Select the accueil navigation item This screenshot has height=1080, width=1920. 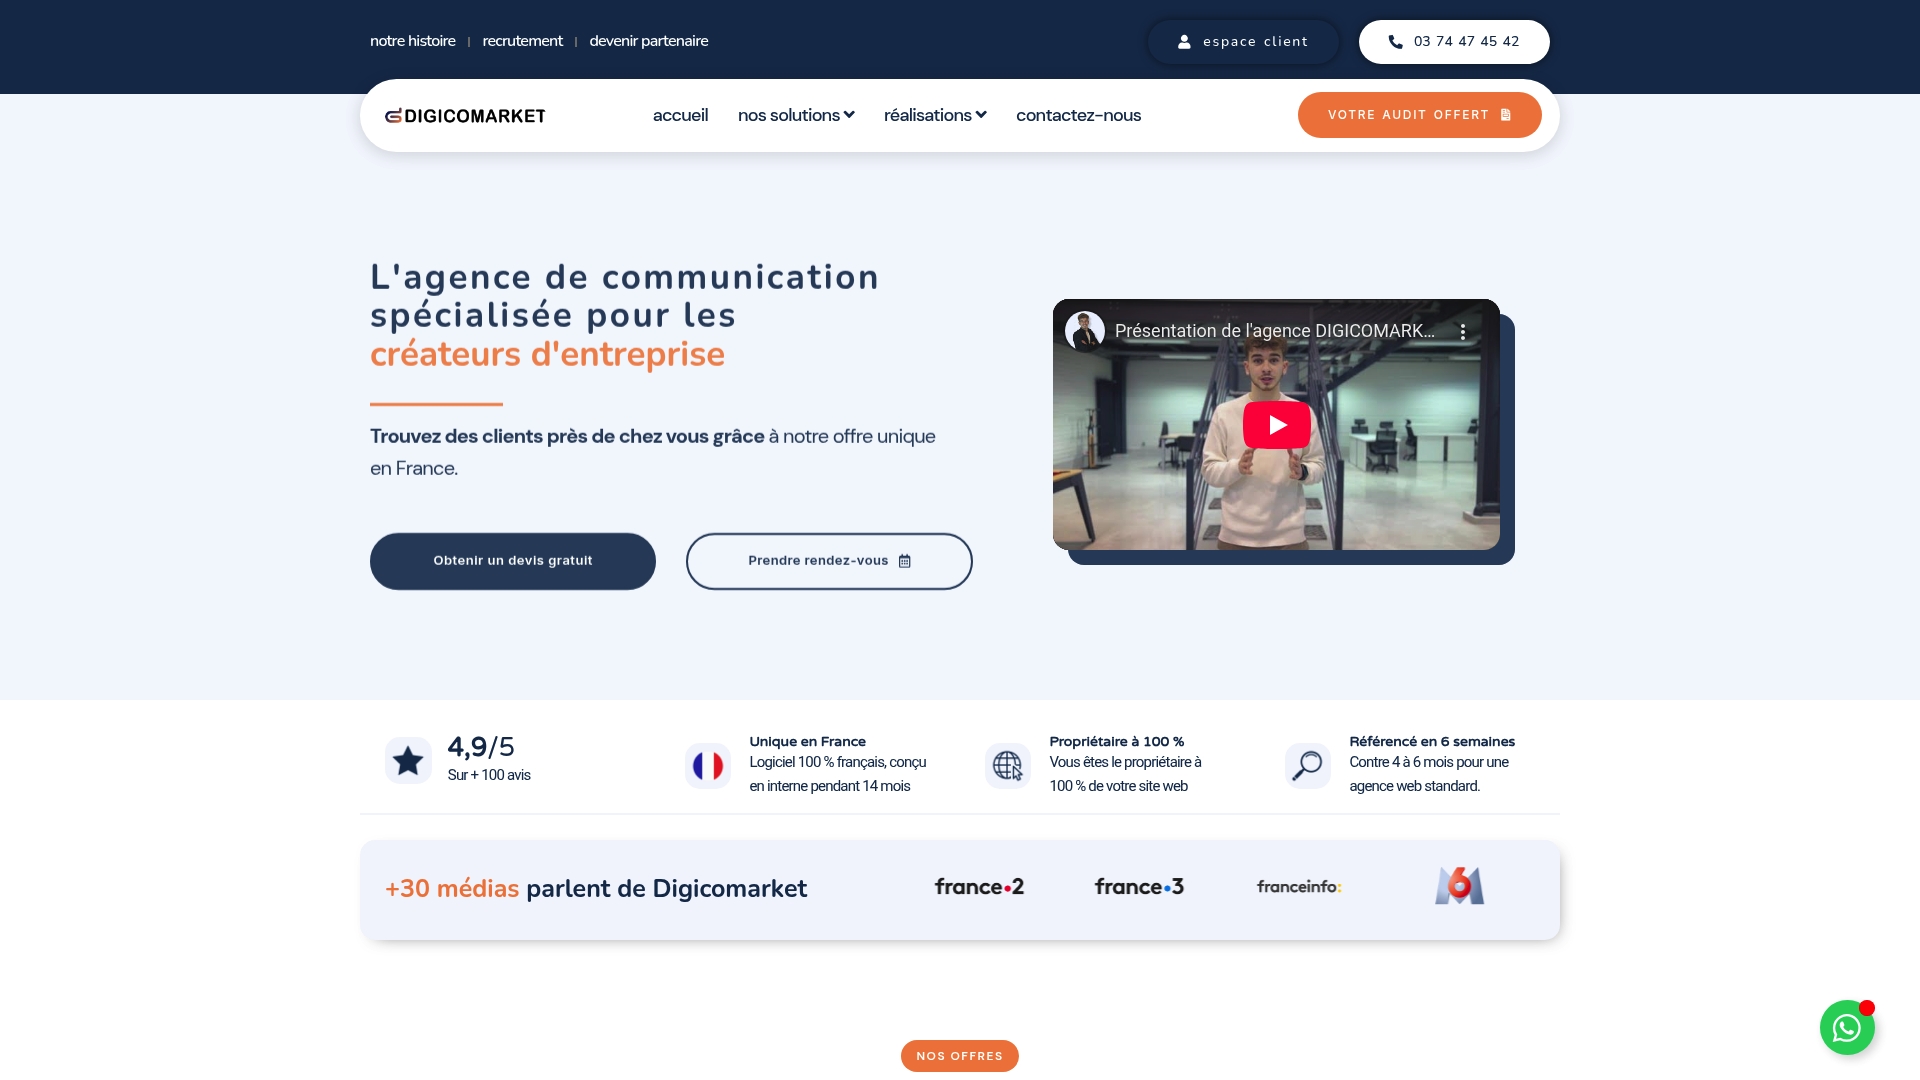click(x=680, y=115)
